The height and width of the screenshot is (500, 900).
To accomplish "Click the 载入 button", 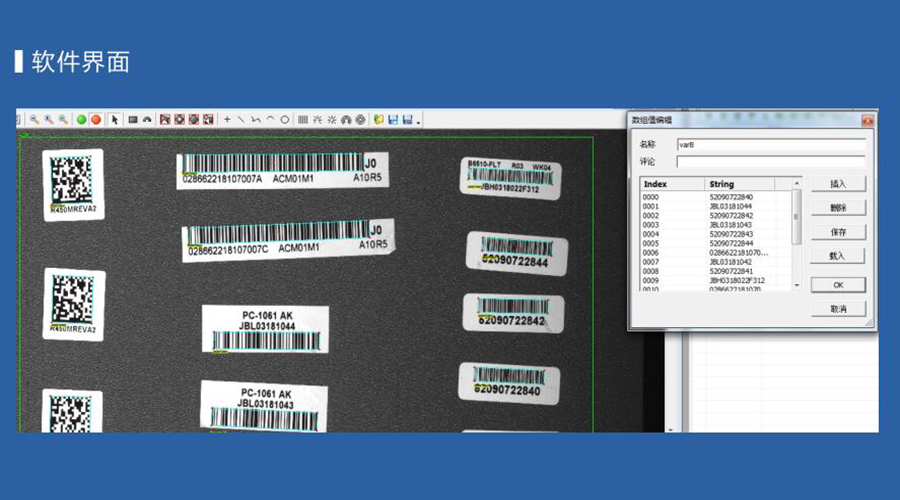I will point(837,256).
